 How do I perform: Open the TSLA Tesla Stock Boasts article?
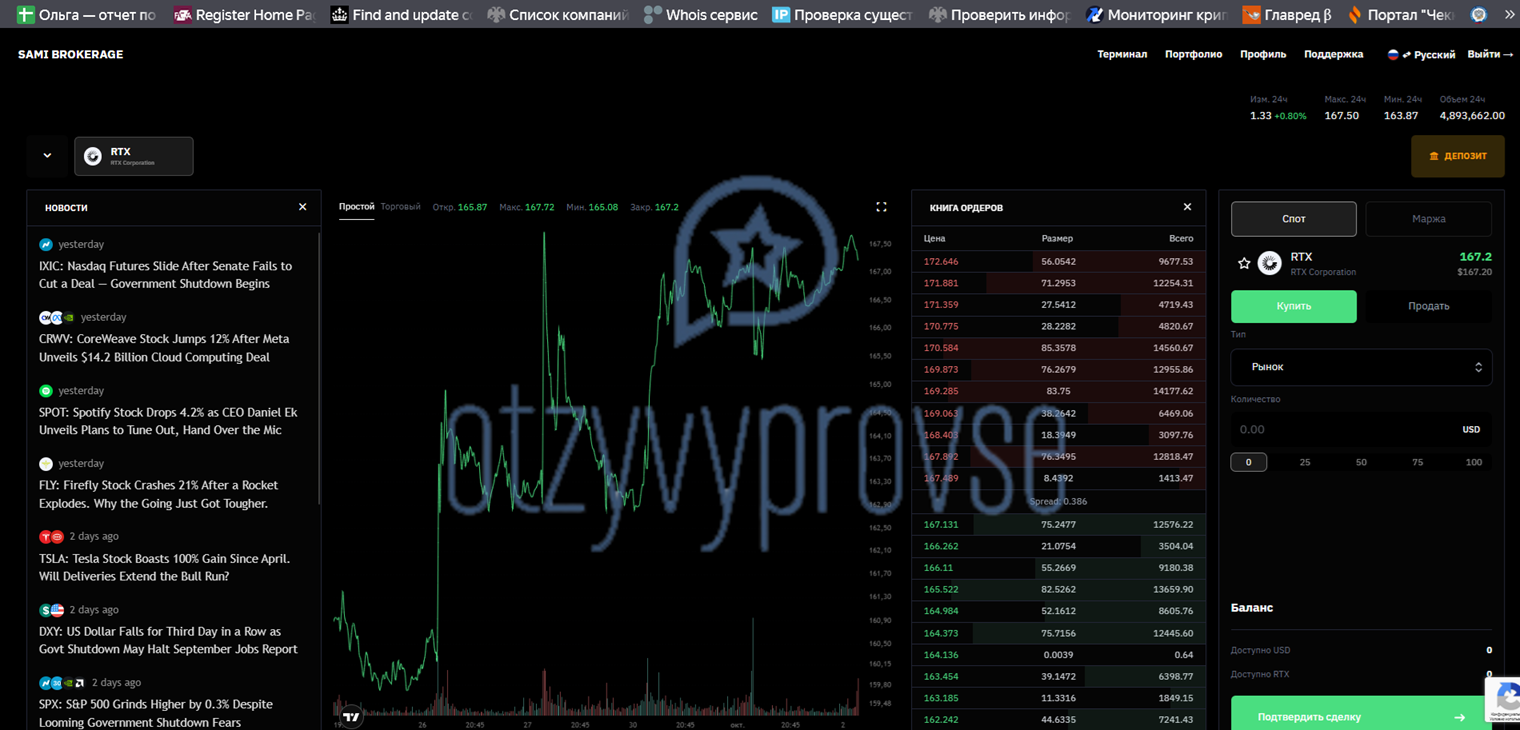coord(165,567)
